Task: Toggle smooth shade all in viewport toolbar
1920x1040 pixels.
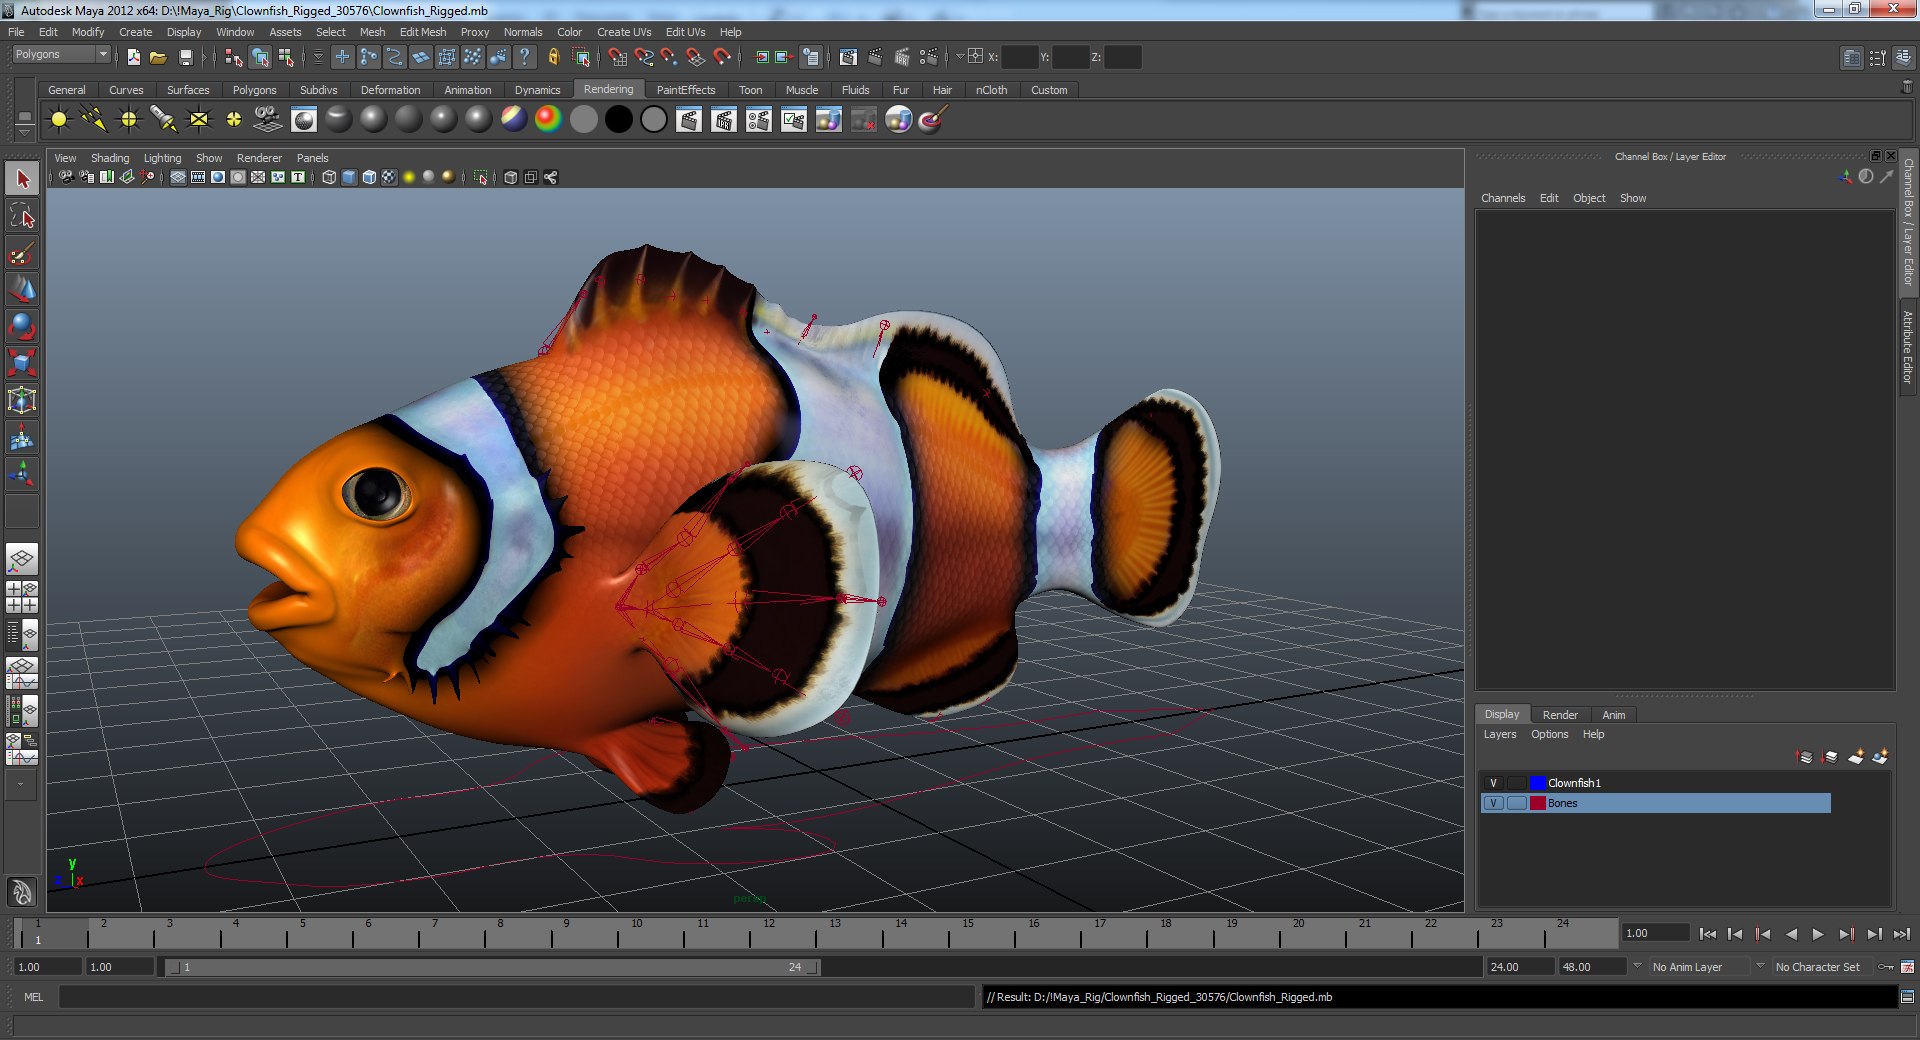Action: pos(349,177)
